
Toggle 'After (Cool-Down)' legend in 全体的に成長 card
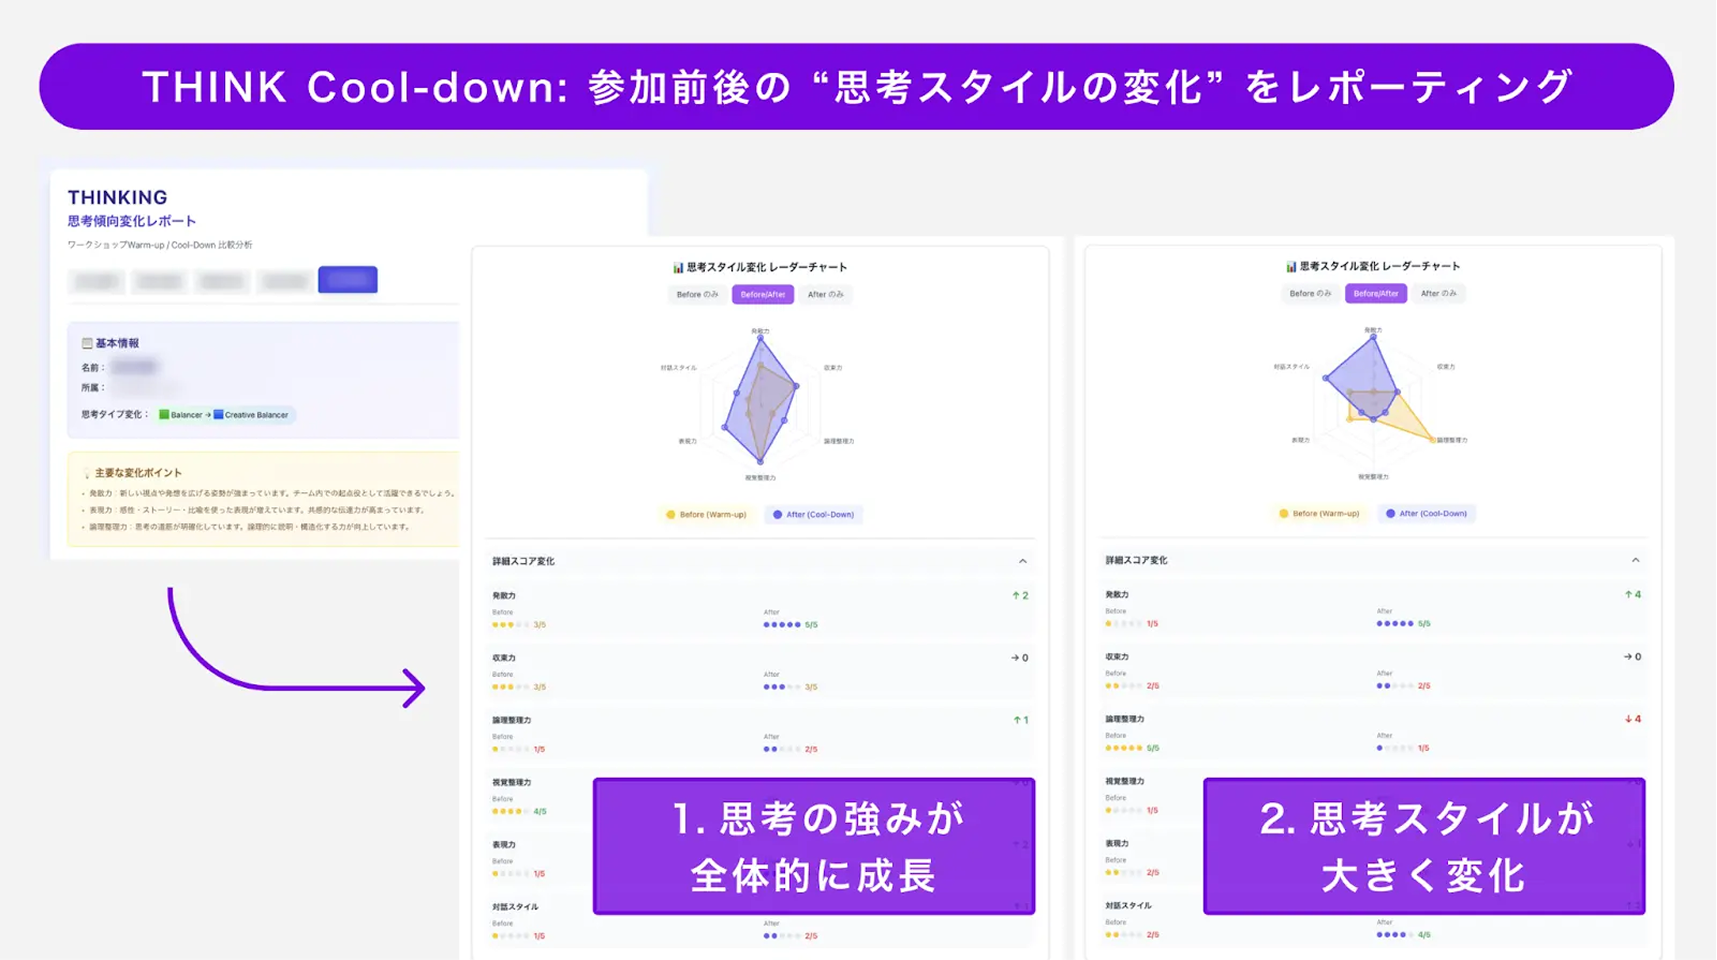813,515
